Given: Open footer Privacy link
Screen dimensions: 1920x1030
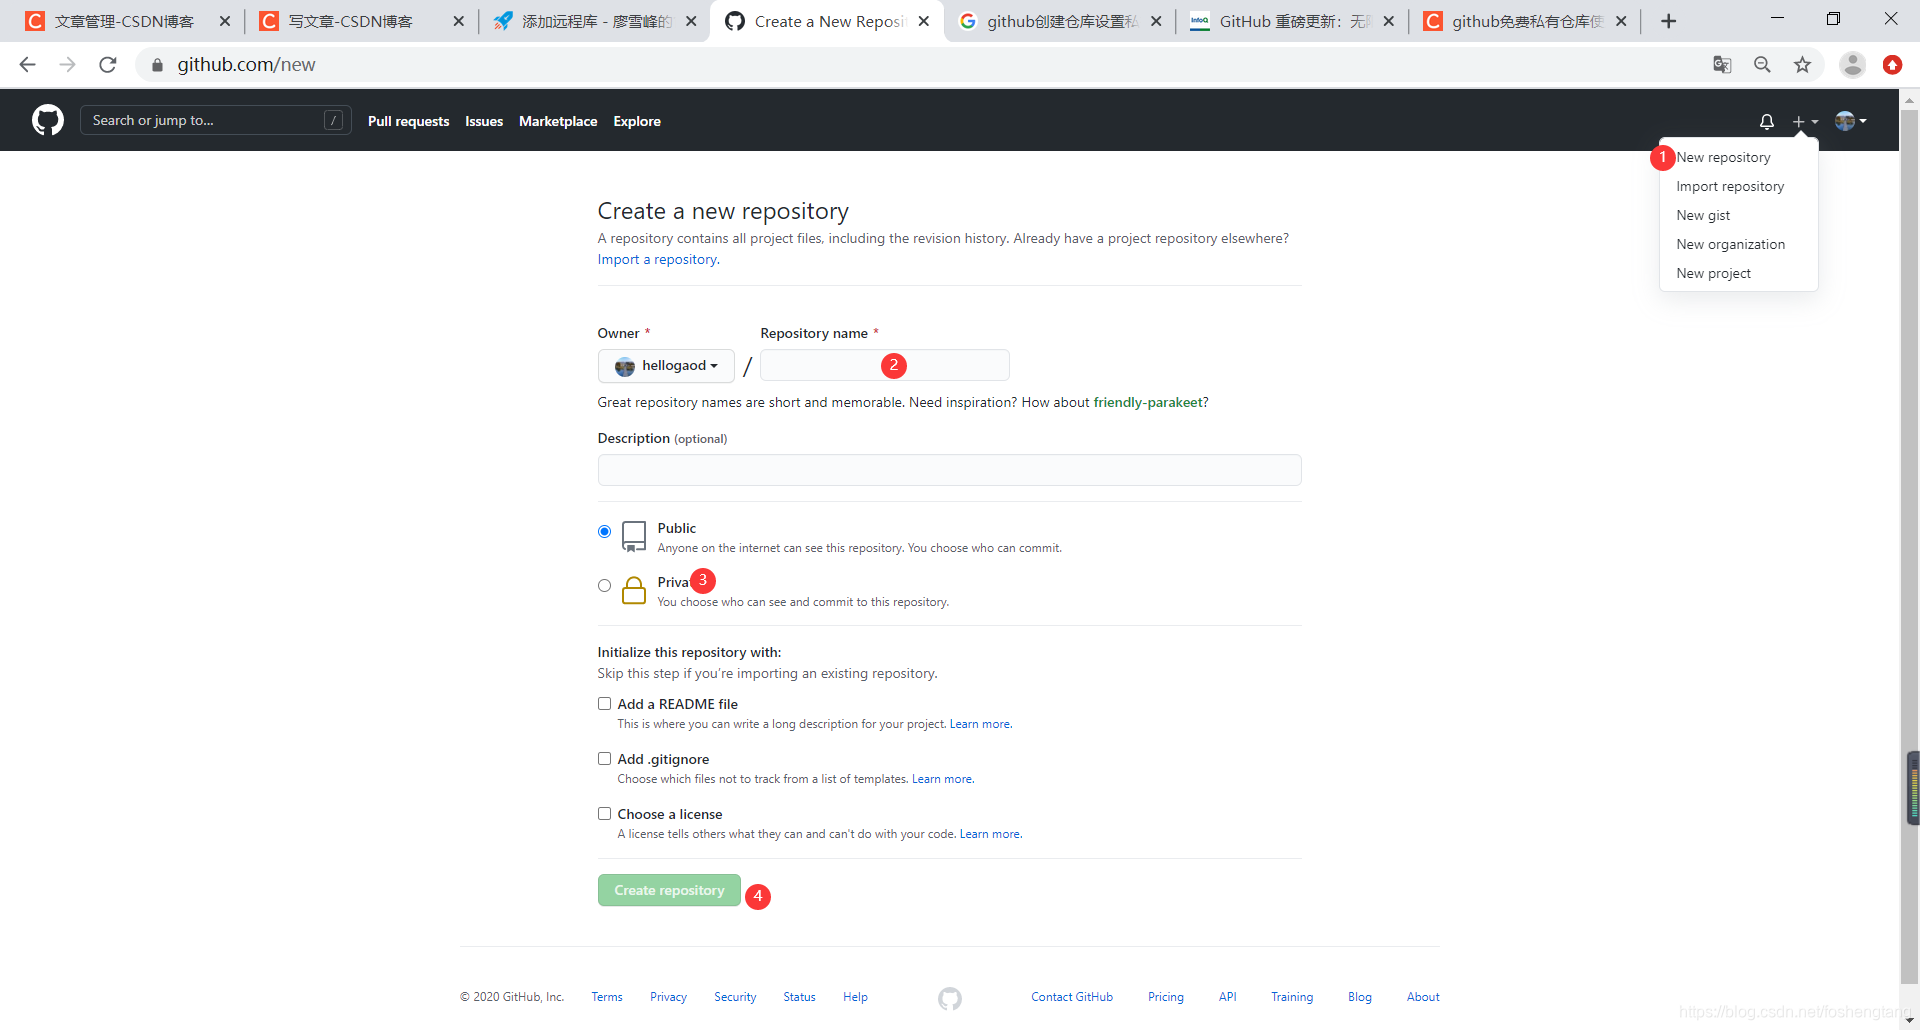Looking at the screenshot, I should (x=668, y=997).
